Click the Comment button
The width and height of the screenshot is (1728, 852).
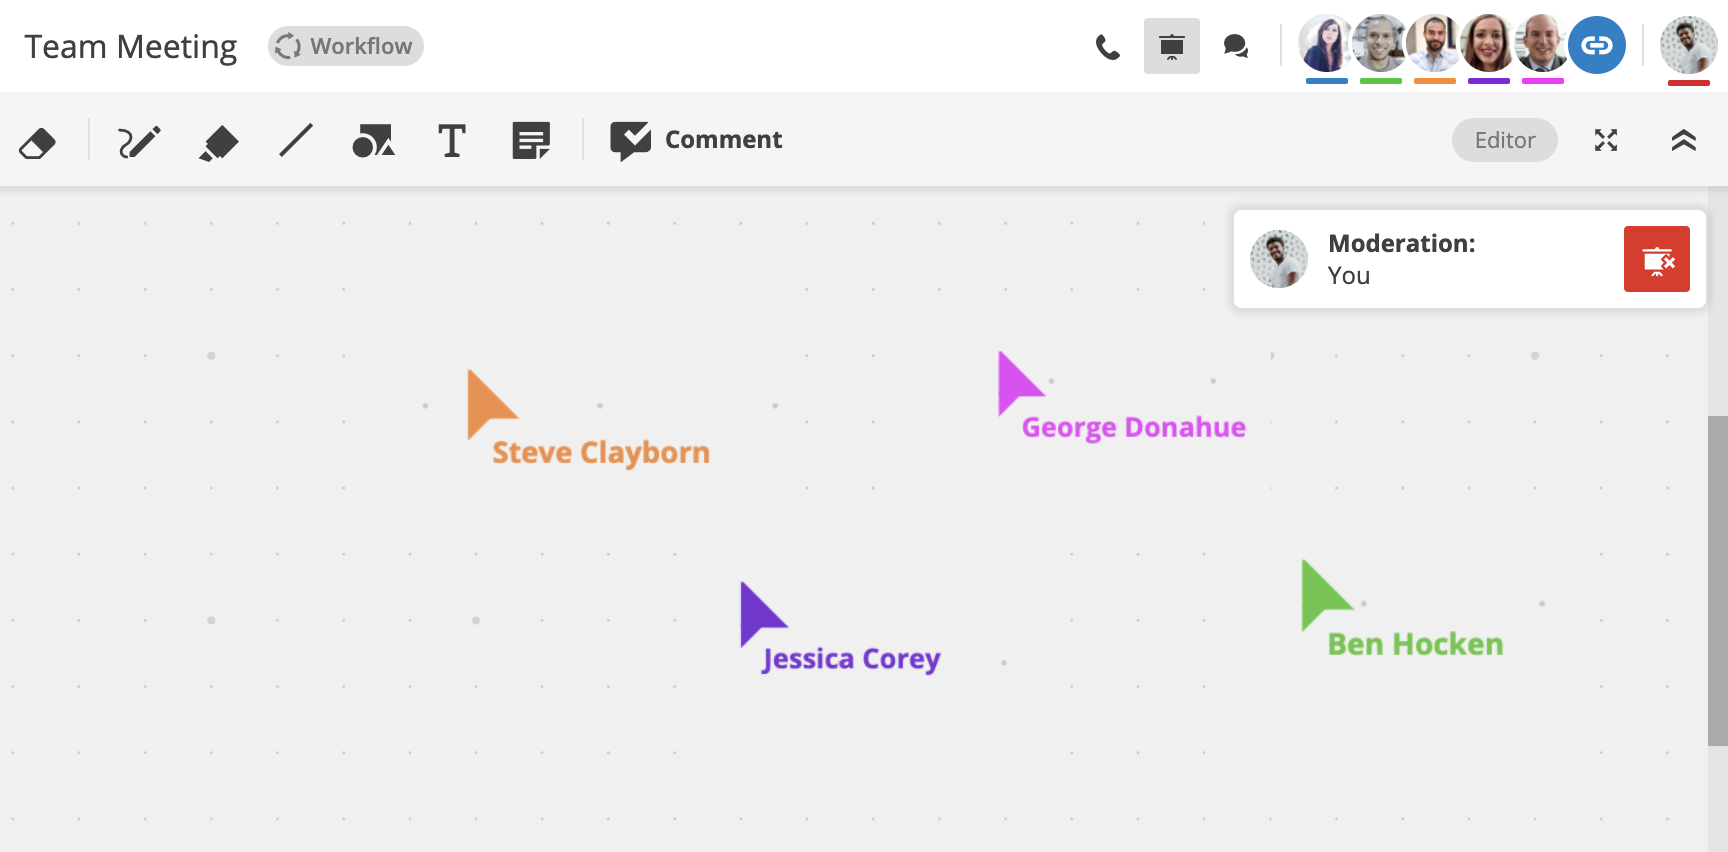[x=696, y=140]
